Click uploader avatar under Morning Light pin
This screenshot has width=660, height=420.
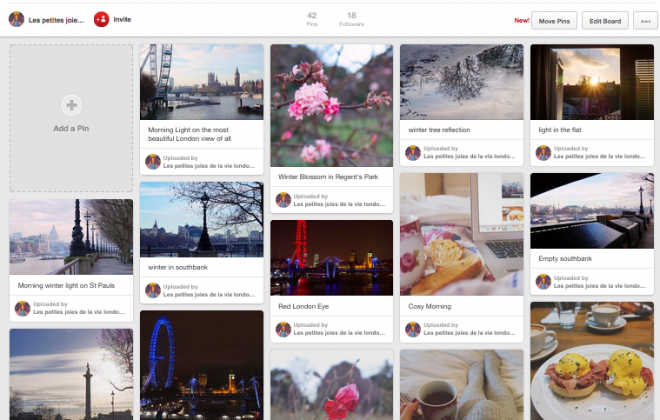153,161
